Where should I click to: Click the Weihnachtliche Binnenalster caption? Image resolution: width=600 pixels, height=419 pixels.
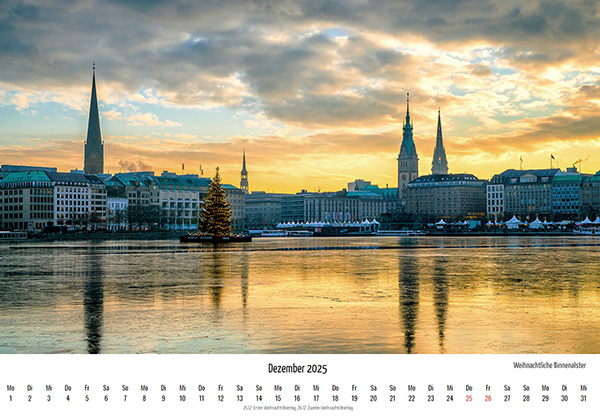click(549, 365)
